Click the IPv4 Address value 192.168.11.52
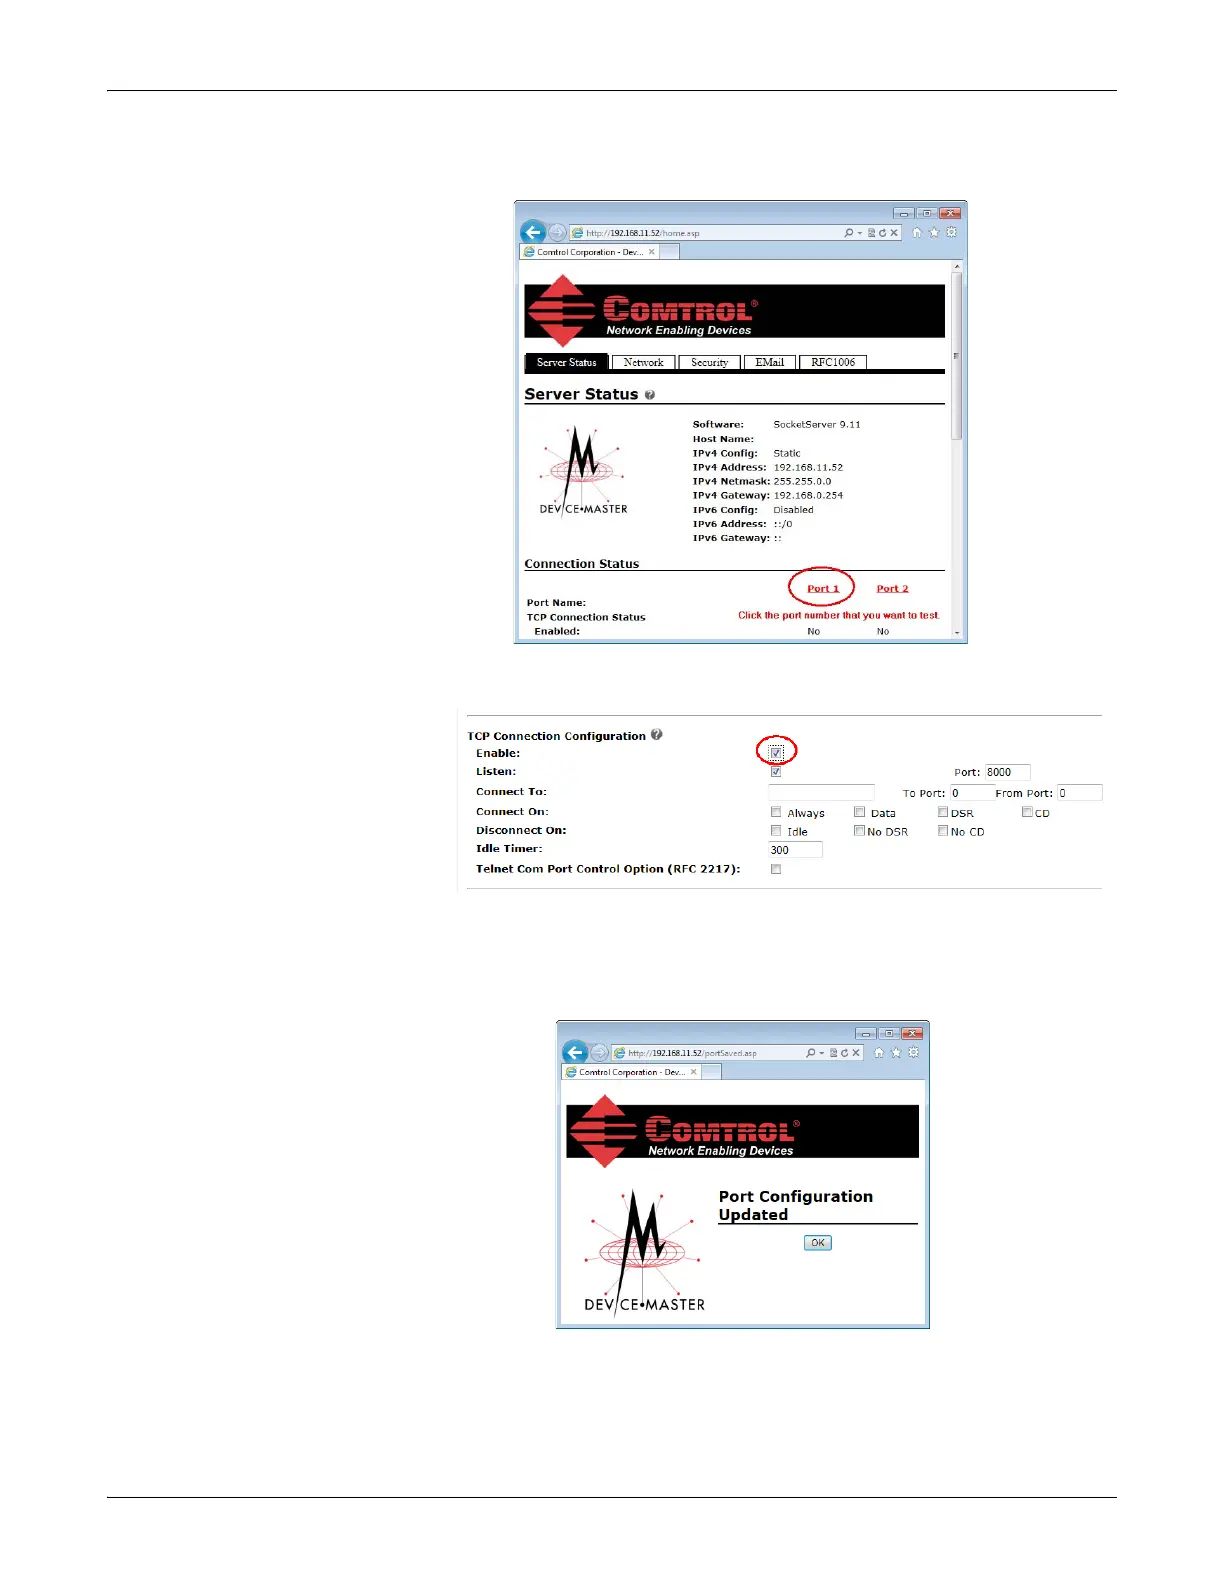Viewport: 1224px width, 1584px height. pyautogui.click(x=808, y=467)
